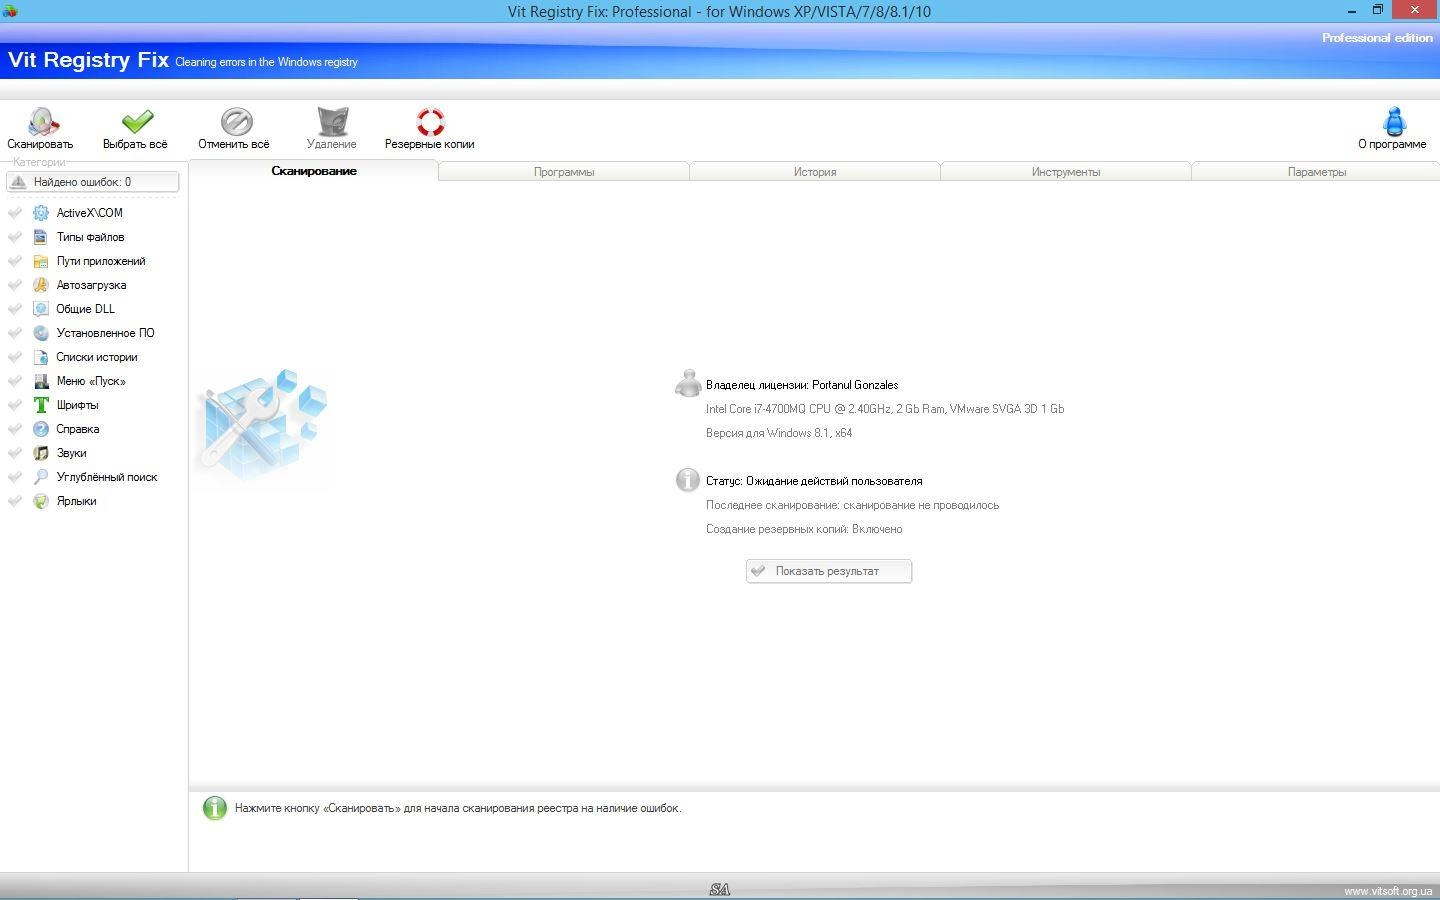Click the Отменить всё grey cancel icon
This screenshot has width=1440, height=900.
pyautogui.click(x=236, y=122)
